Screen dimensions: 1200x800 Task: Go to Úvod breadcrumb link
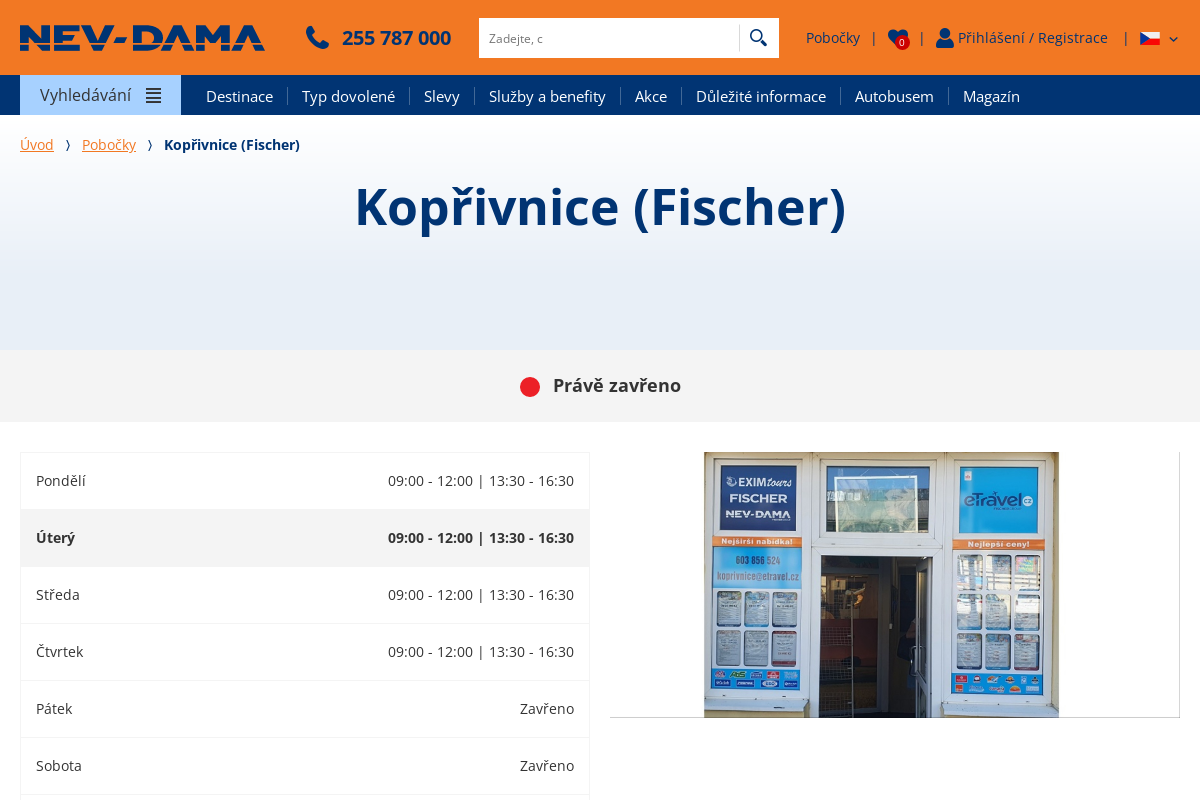[x=37, y=145]
